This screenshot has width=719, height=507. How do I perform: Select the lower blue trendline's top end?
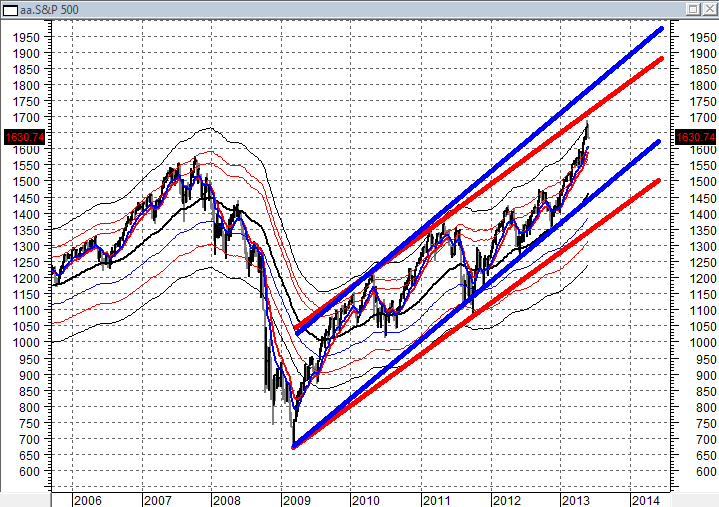point(658,142)
